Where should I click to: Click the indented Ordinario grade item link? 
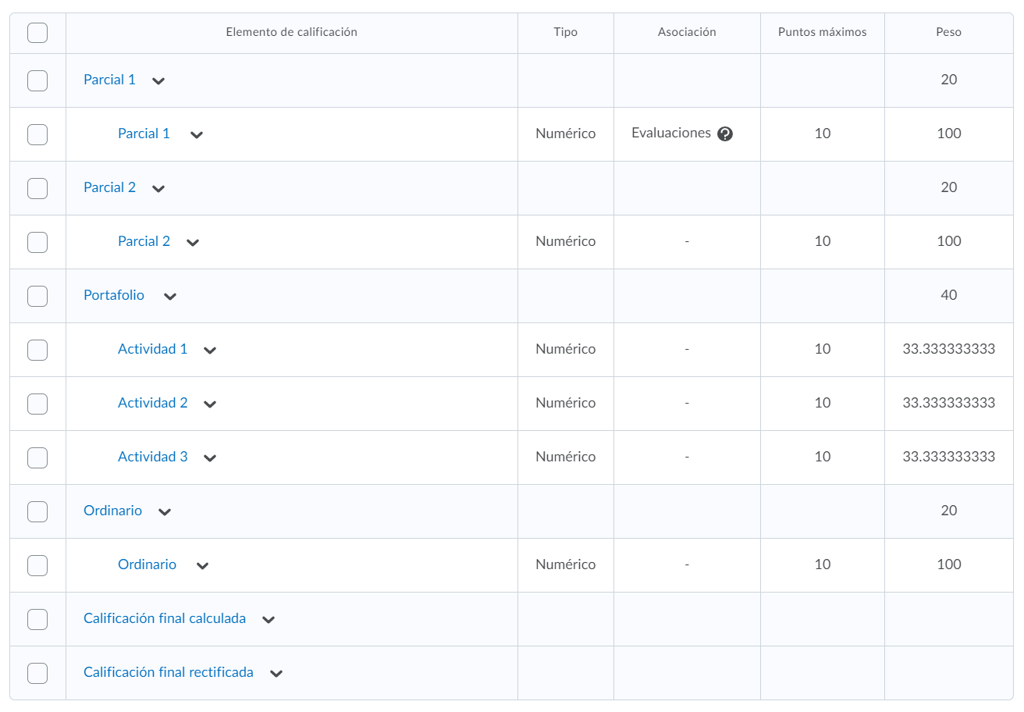147,565
